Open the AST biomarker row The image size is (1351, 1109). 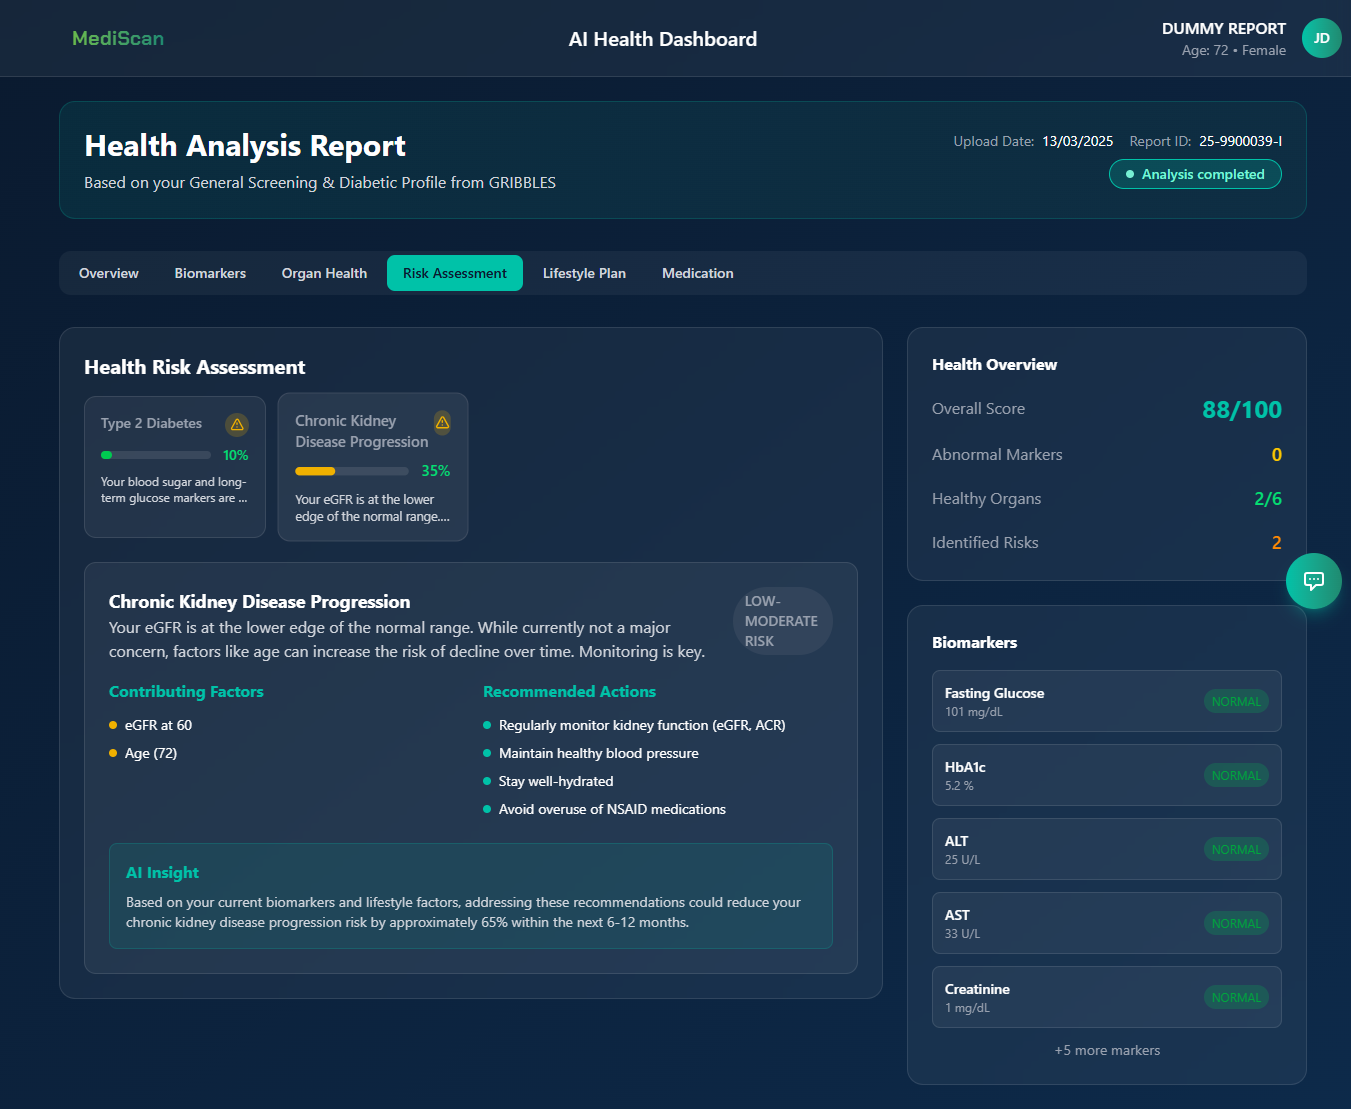tap(1107, 923)
